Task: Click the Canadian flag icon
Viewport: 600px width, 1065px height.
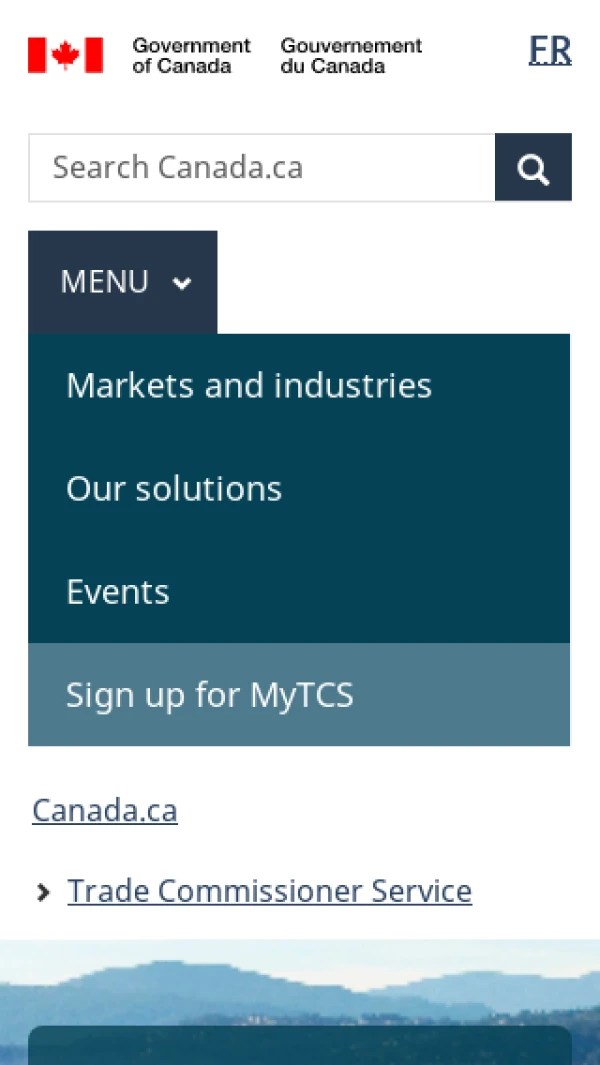Action: tap(65, 55)
